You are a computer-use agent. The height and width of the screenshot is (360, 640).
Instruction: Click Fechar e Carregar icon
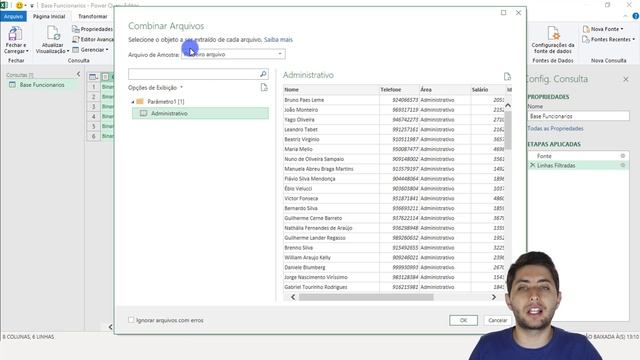(15, 33)
